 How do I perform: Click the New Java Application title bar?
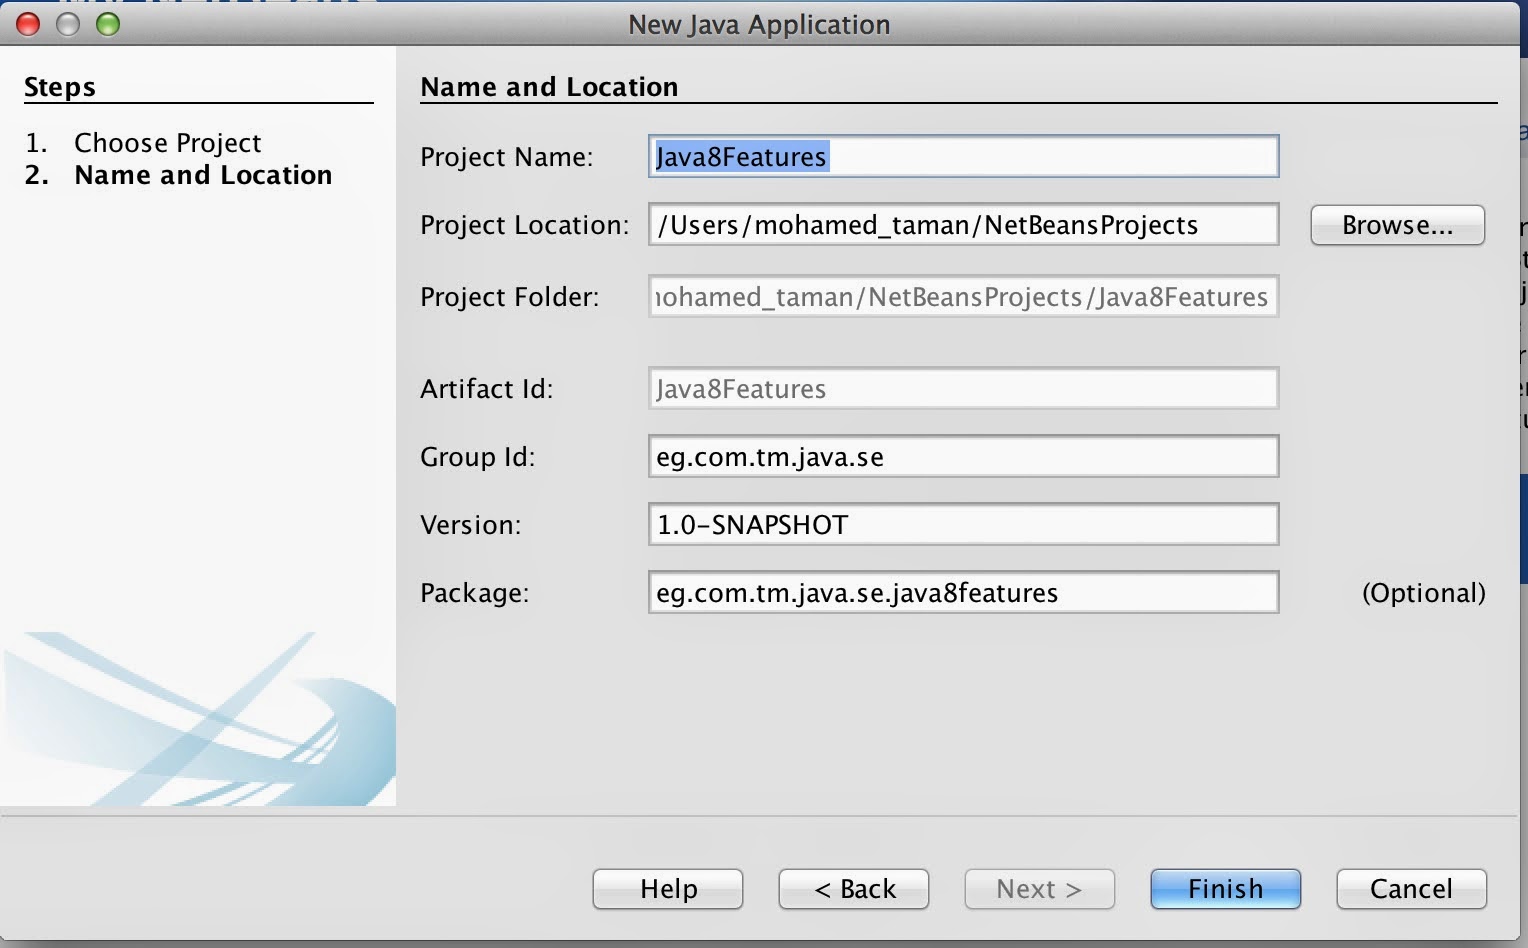758,24
